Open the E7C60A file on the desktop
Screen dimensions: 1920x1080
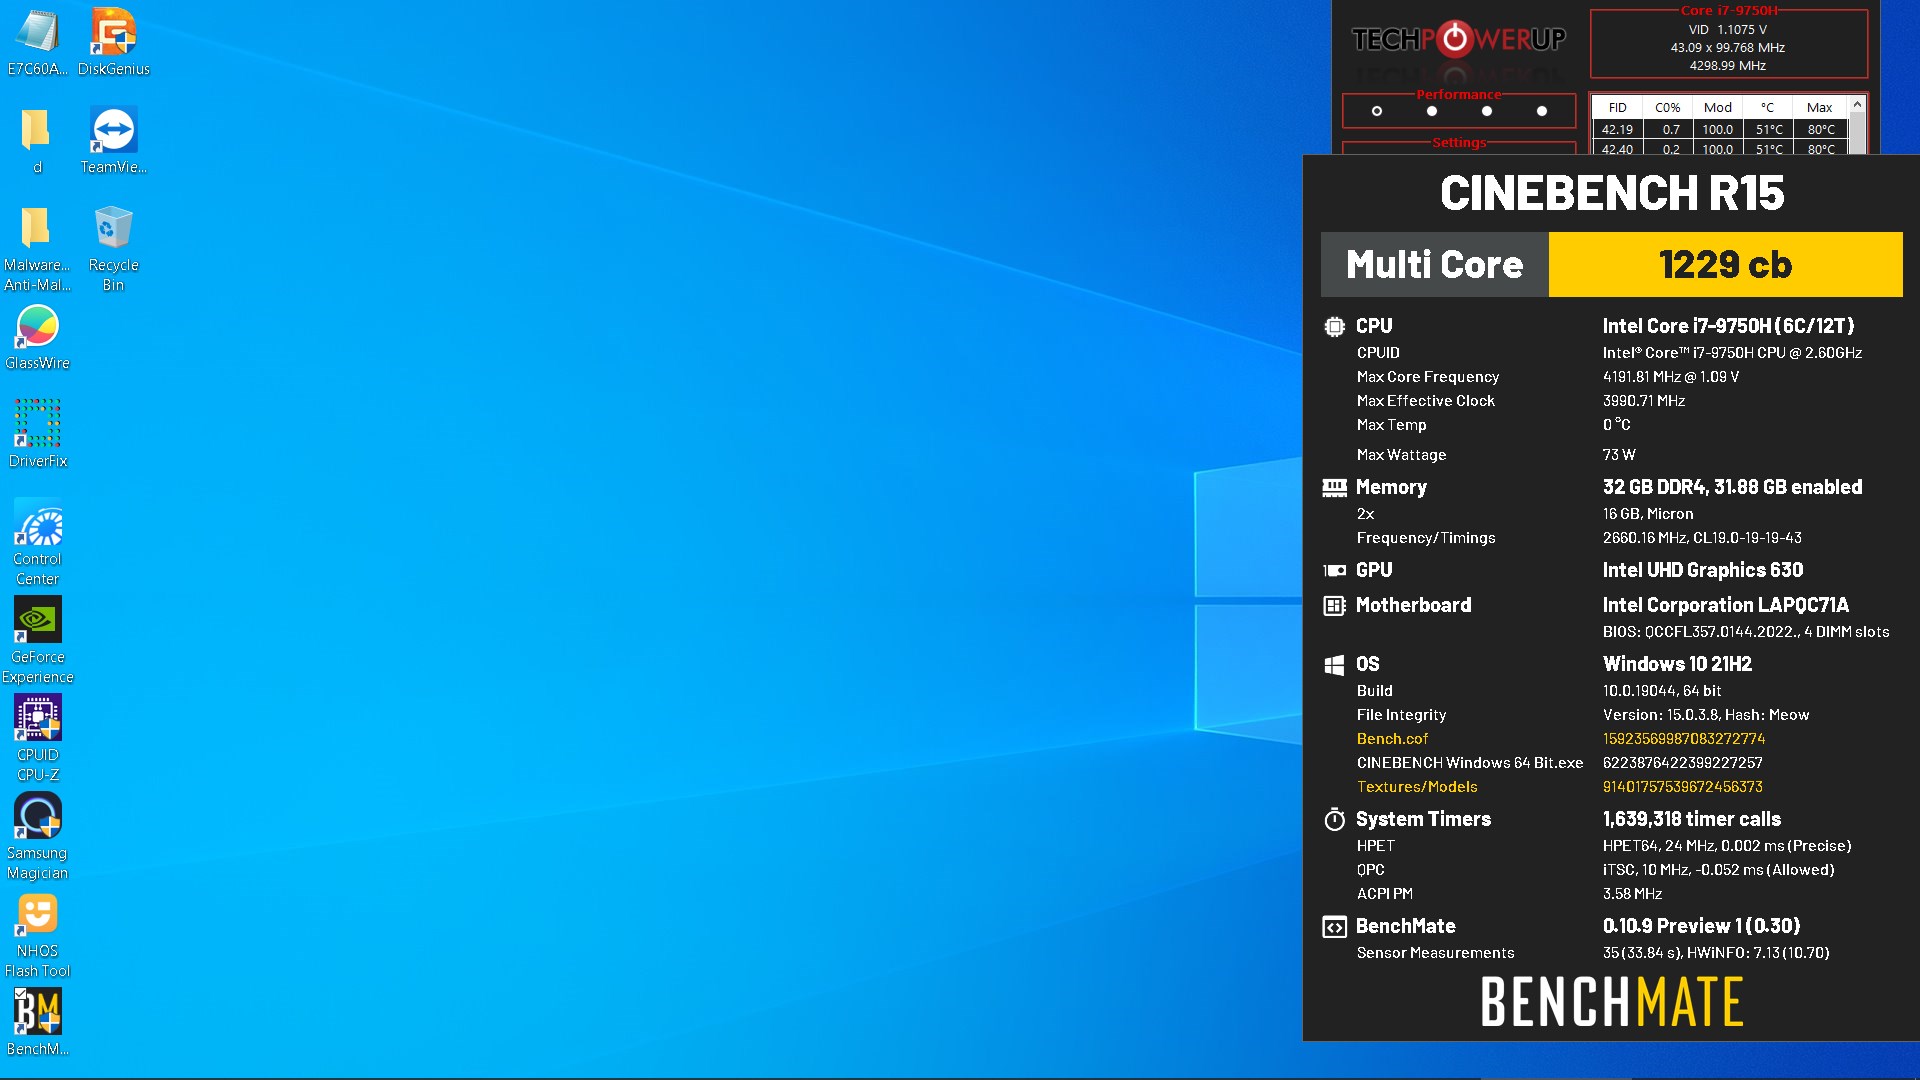click(37, 42)
